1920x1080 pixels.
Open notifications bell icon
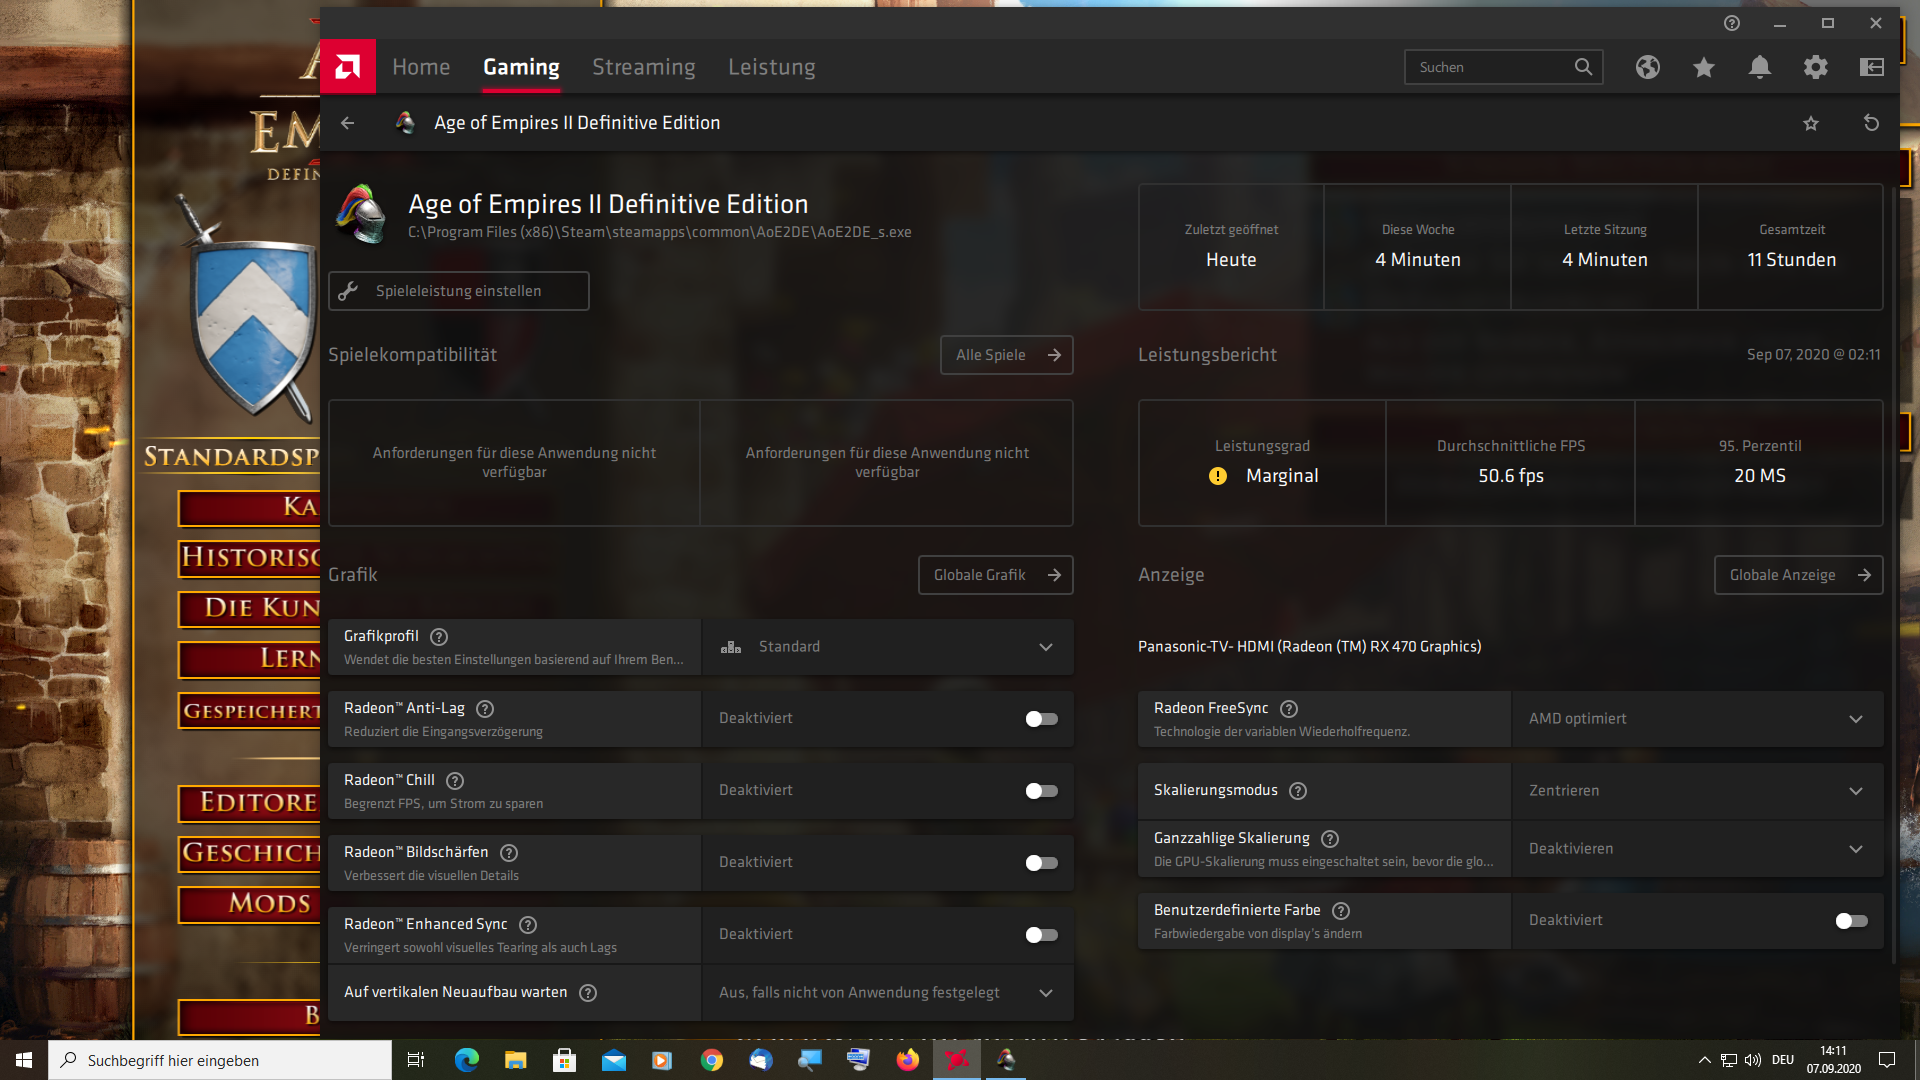1759,67
